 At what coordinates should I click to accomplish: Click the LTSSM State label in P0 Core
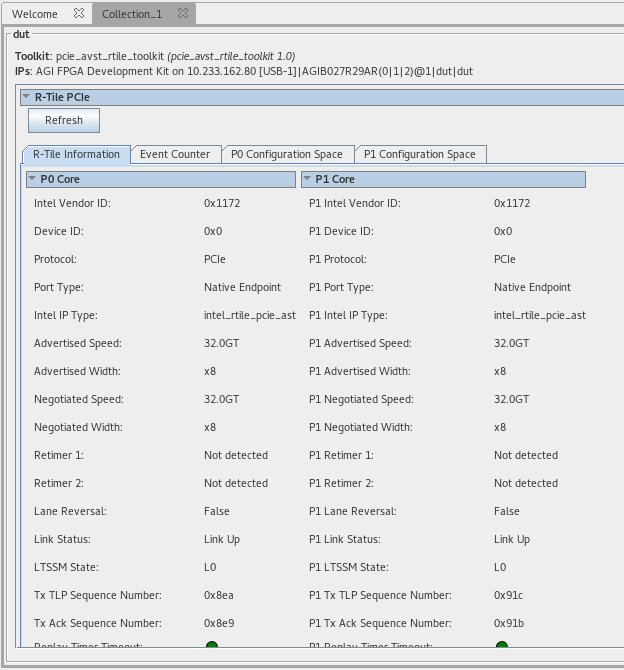coord(66,567)
